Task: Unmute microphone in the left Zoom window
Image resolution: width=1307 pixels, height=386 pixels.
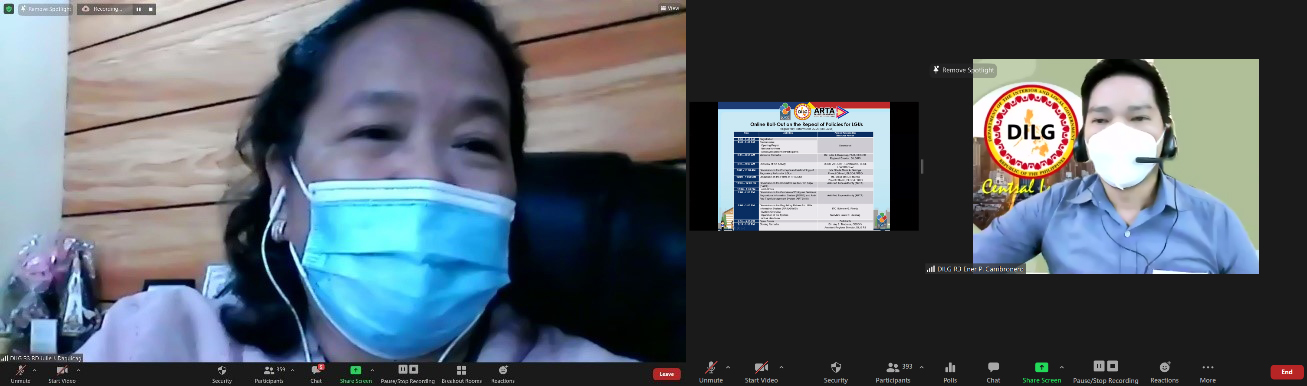Action: 20,374
